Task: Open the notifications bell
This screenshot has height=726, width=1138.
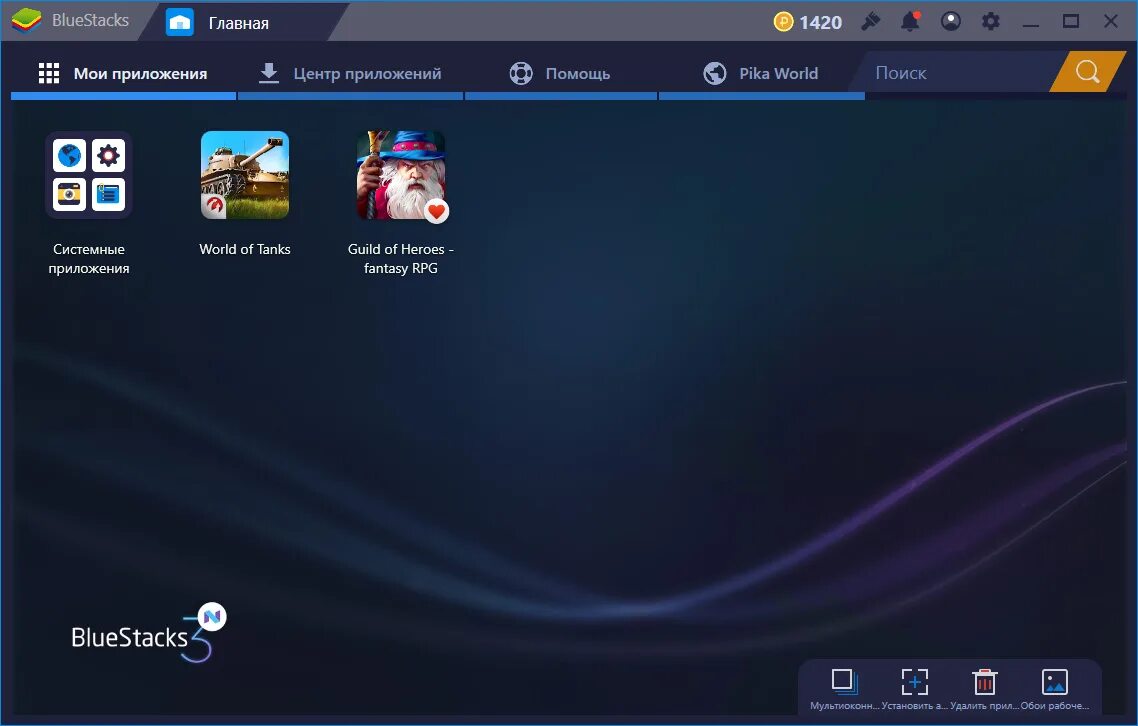Action: point(910,20)
